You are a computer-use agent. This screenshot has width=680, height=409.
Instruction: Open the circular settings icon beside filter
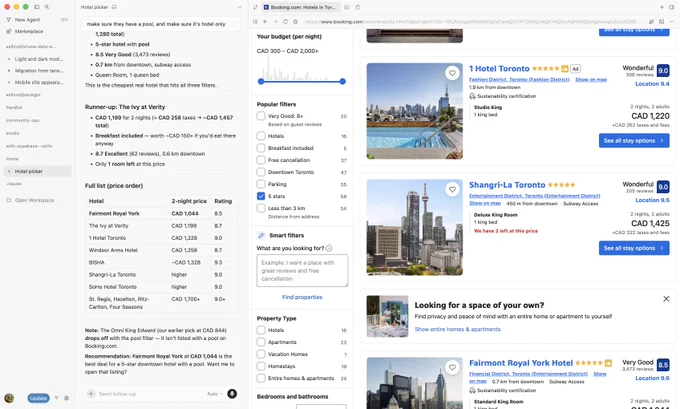(66, 398)
